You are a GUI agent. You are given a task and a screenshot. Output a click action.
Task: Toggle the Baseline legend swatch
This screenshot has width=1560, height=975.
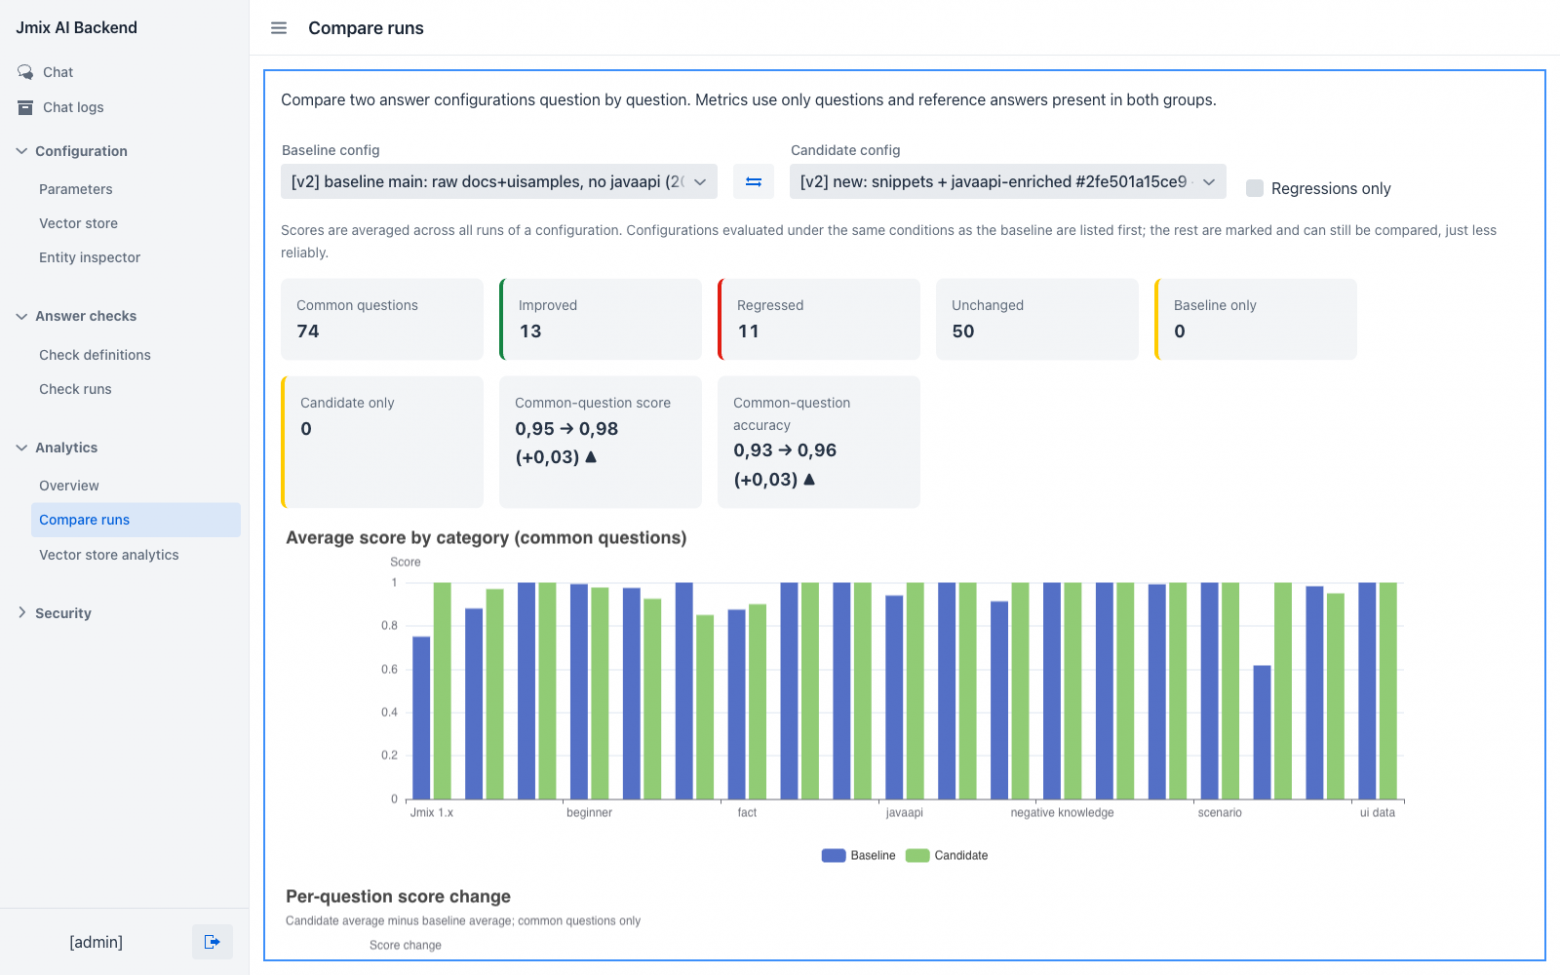(x=833, y=855)
